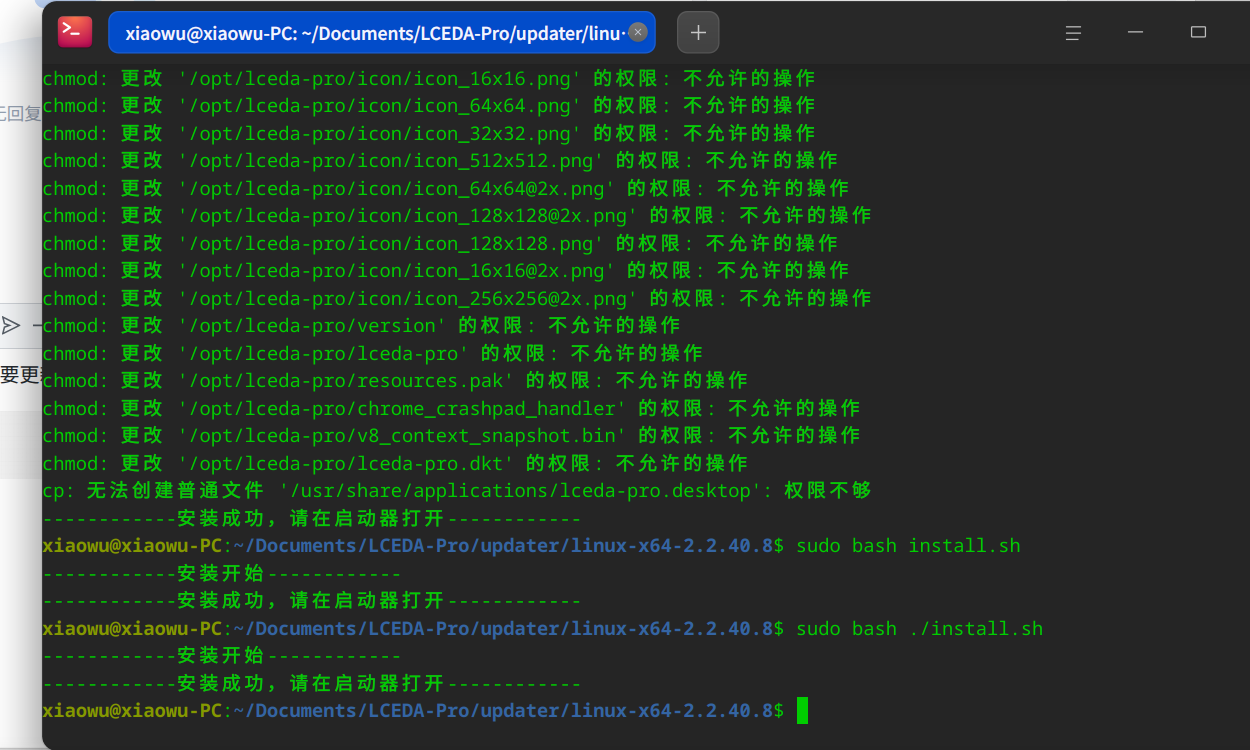Click the path '/opt/lceda-pro/icon/icon_64x64@2x.png'
This screenshot has height=750, width=1250.
397,188
